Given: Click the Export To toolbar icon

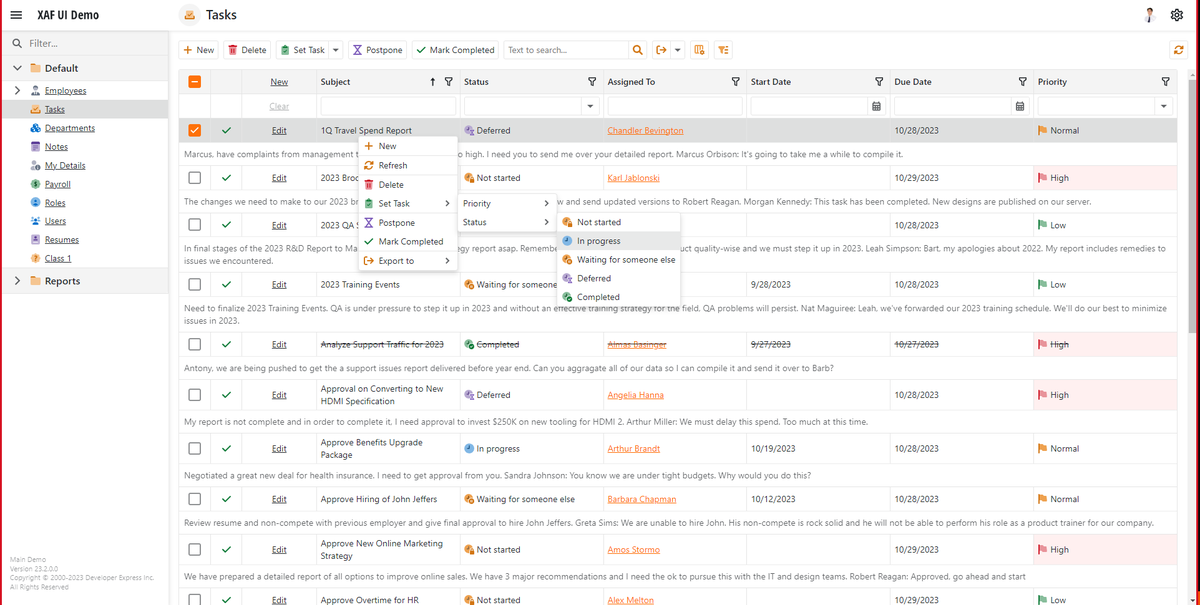Looking at the screenshot, I should 661,50.
